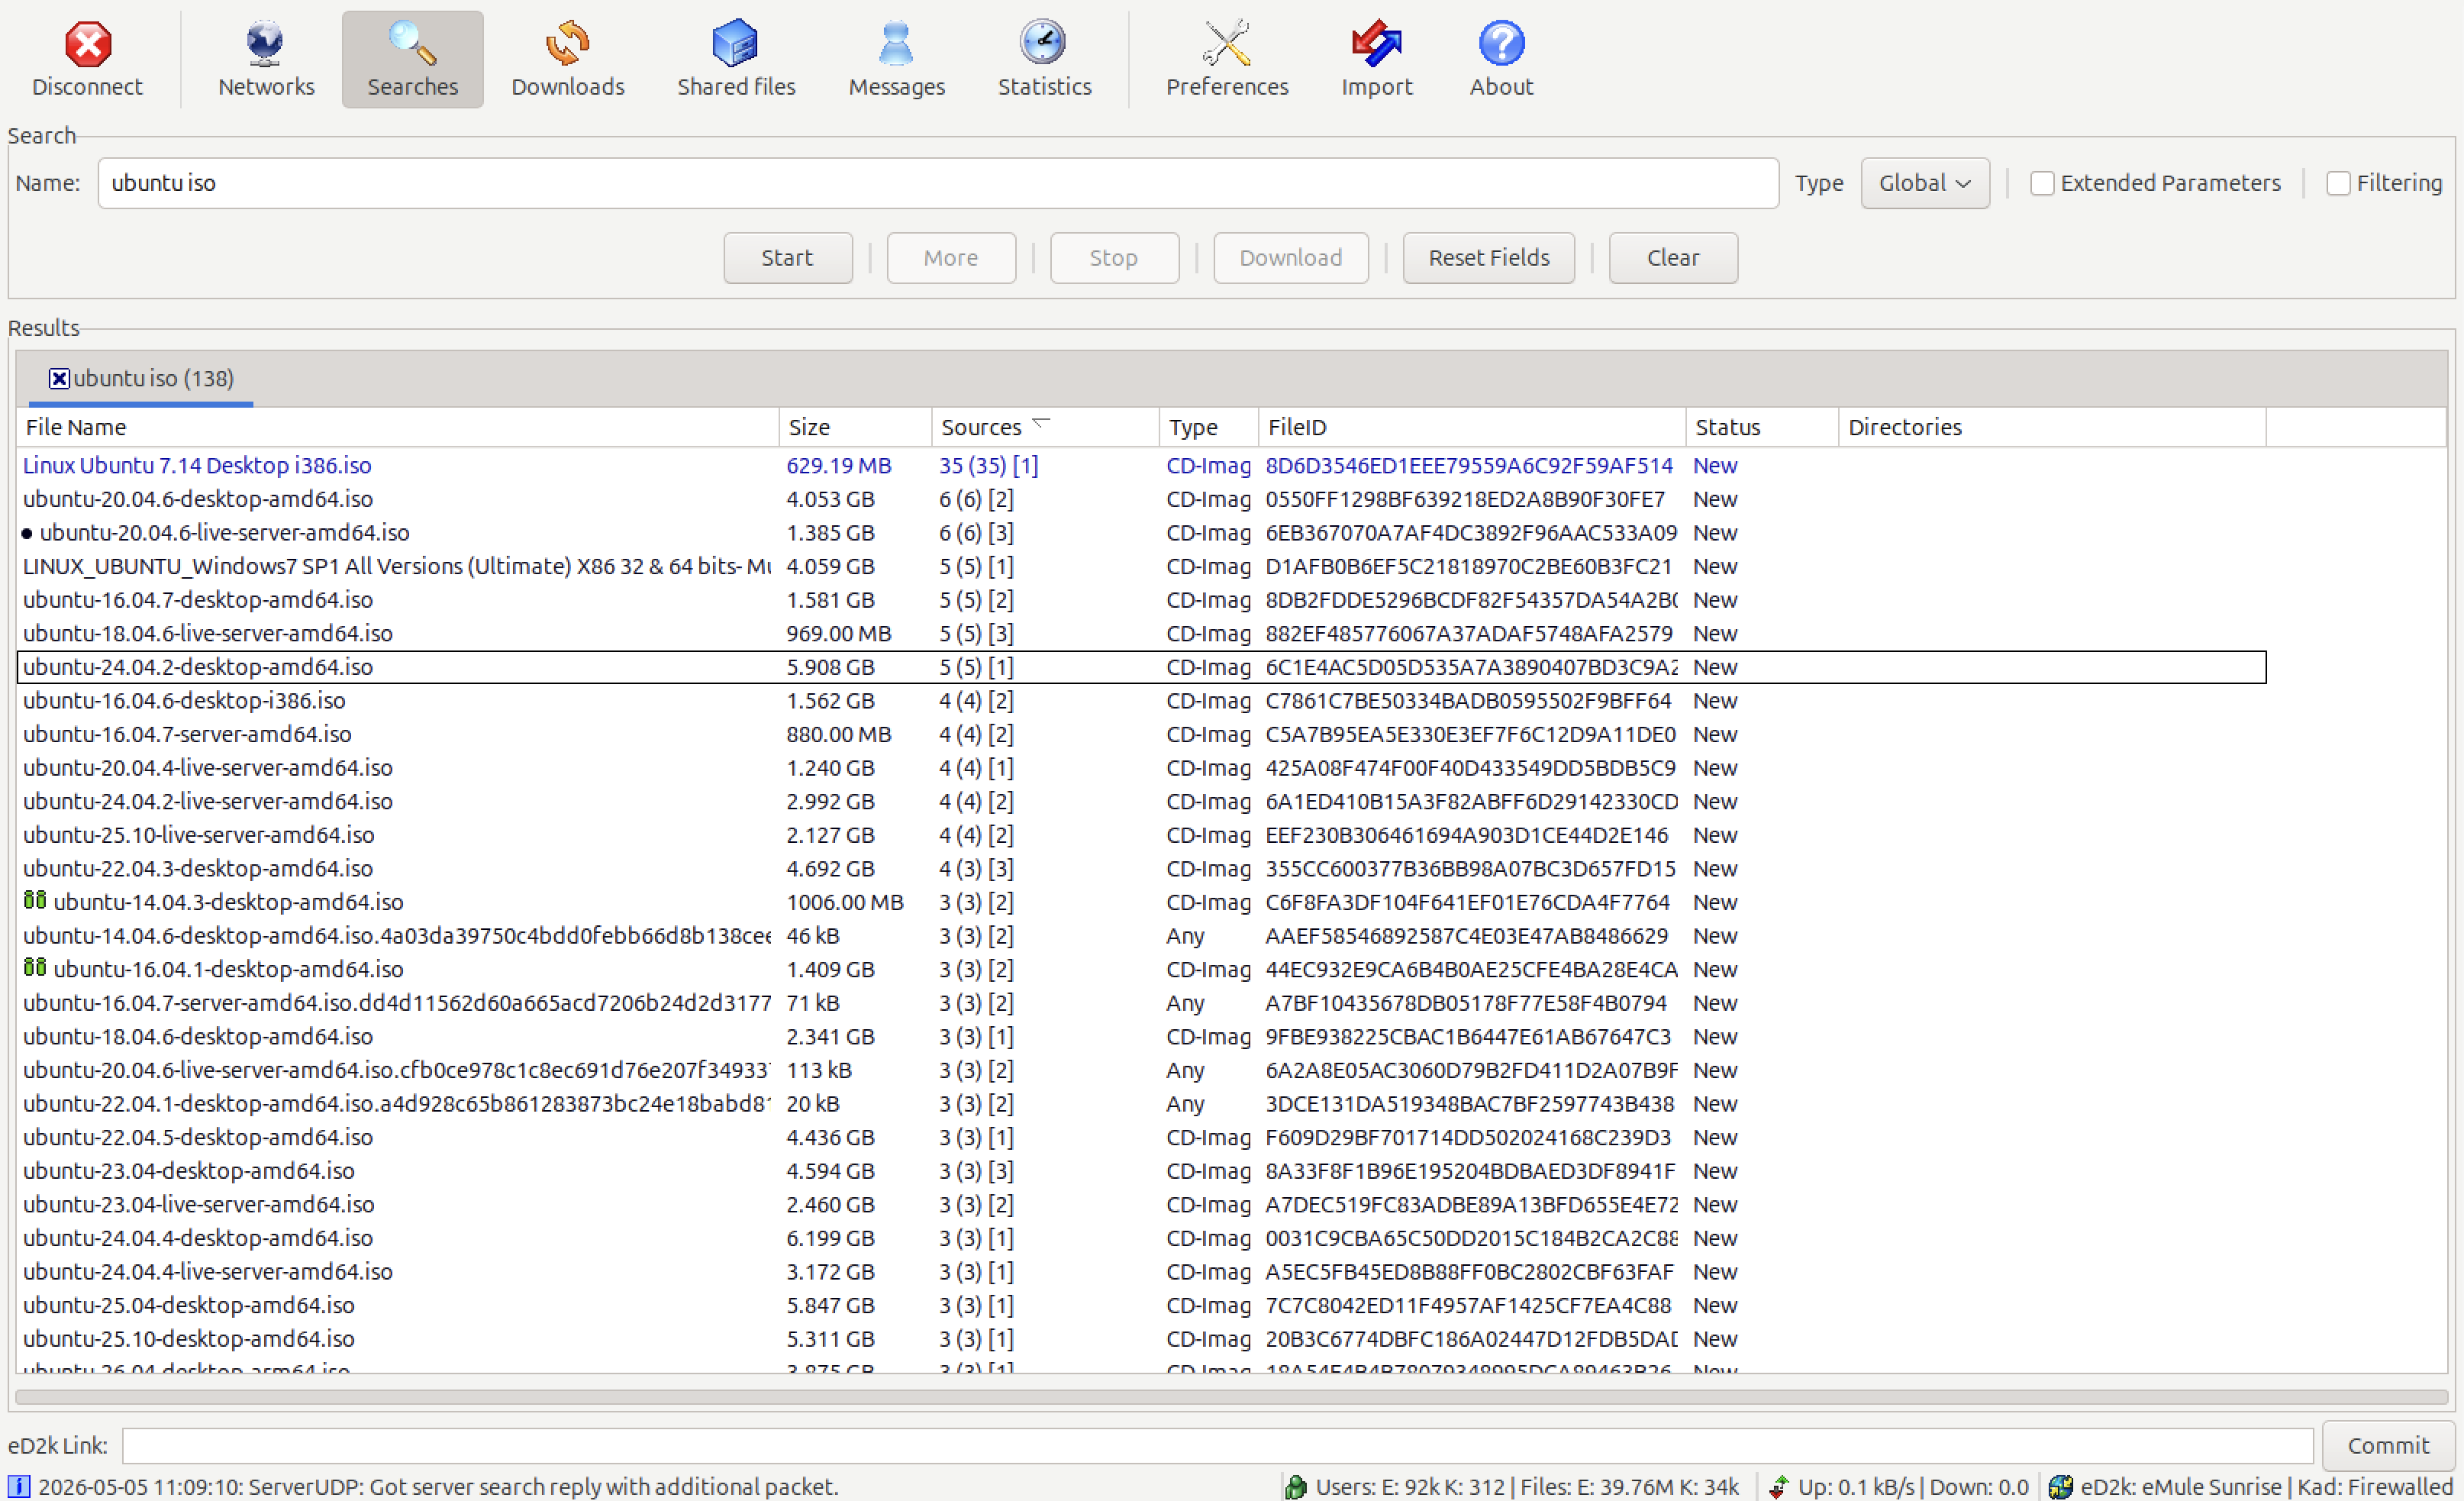Select ubuntu-18.04.6-live-server-amd64.iso row
Screen dimensions: 2464x1501
tap(1142, 634)
